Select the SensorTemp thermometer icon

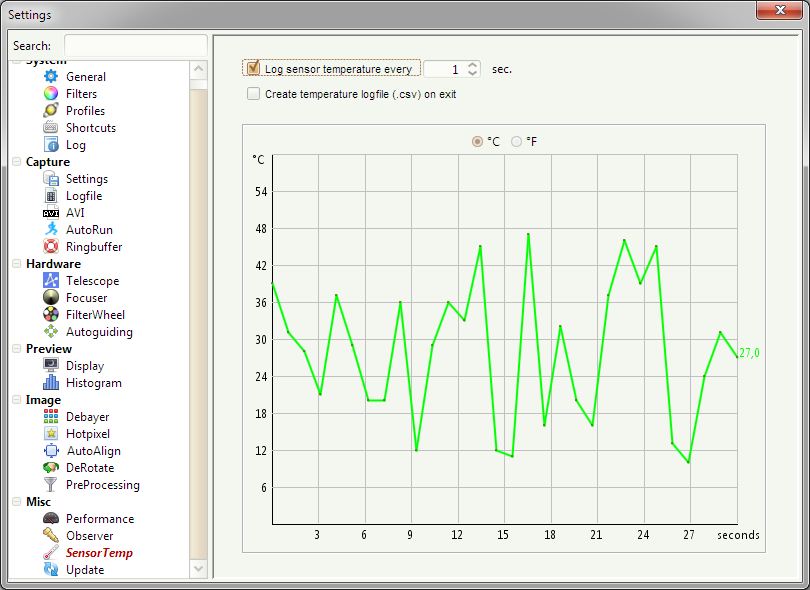pos(51,553)
